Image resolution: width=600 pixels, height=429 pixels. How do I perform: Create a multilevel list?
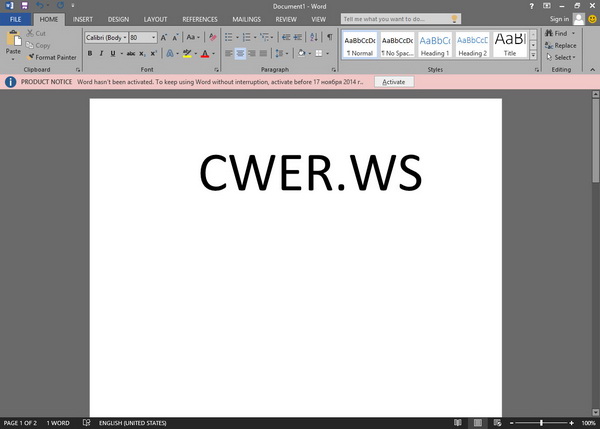(x=264, y=37)
